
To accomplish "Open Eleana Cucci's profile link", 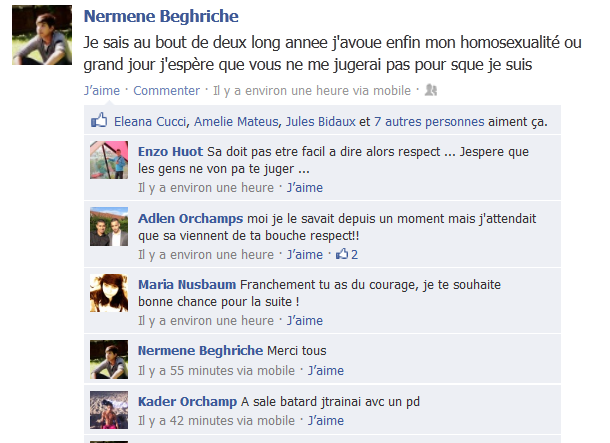I will click(x=150, y=122).
